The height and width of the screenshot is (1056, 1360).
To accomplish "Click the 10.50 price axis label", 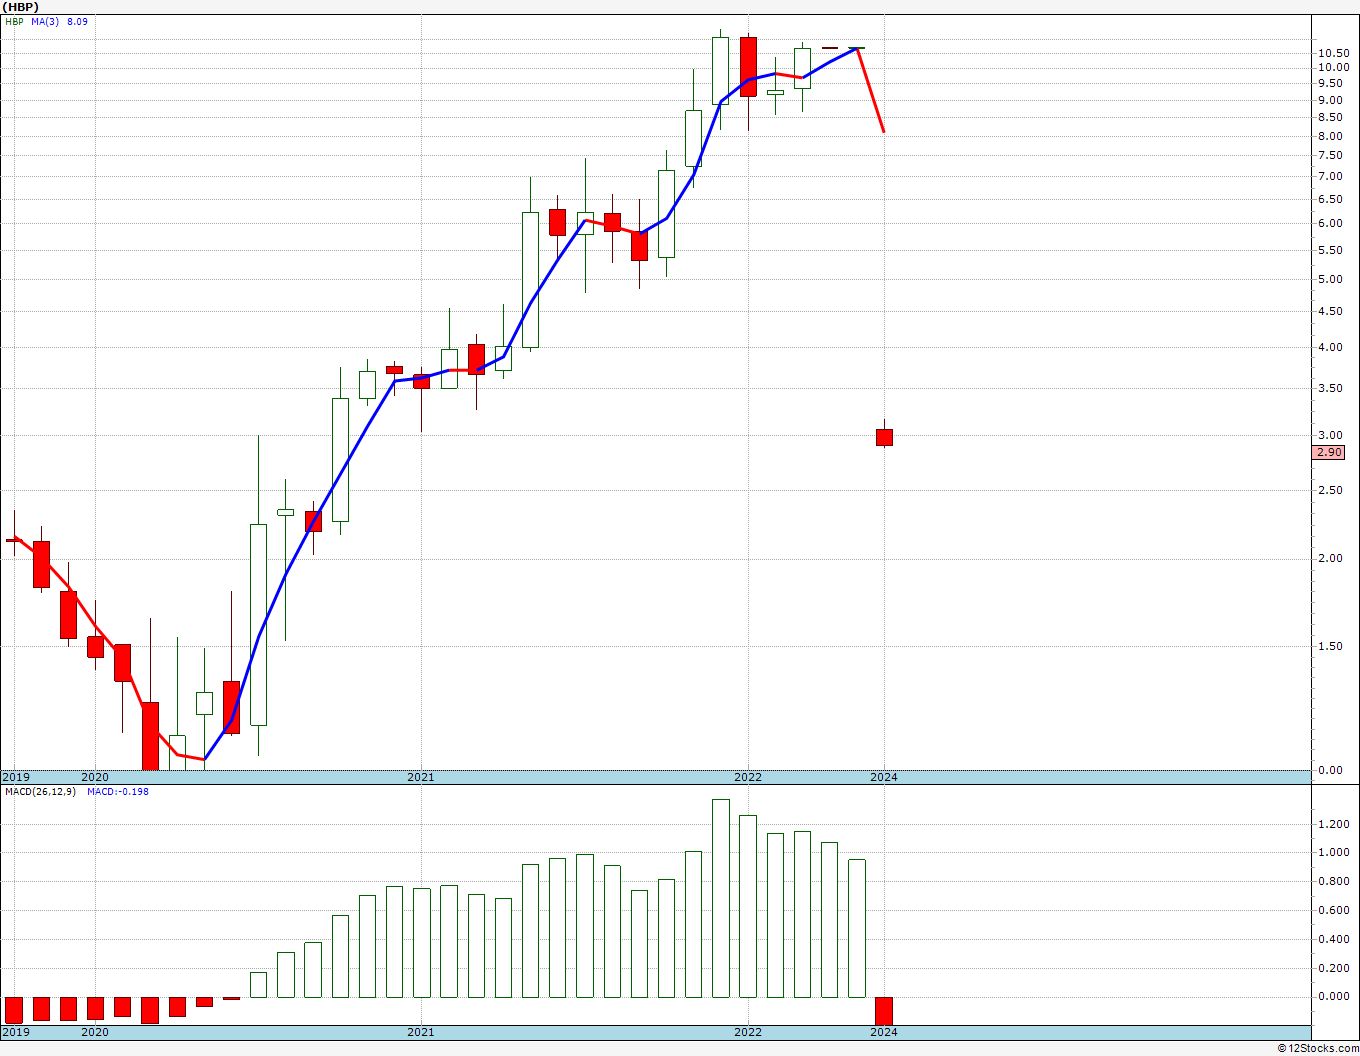I will (1332, 53).
